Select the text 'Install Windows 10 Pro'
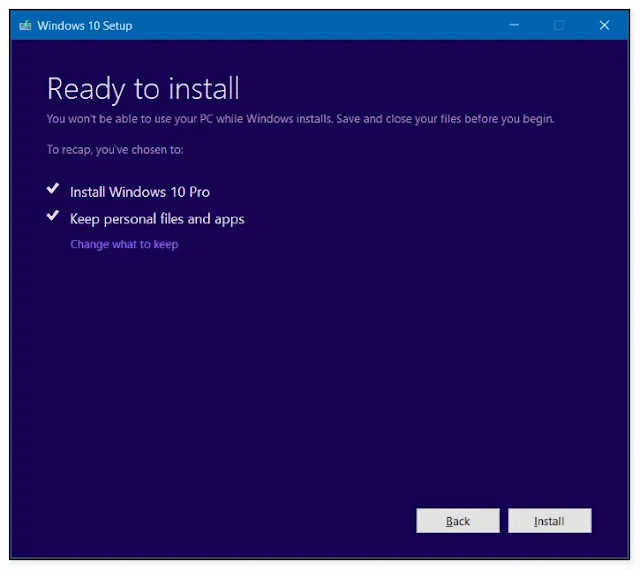The height and width of the screenshot is (570, 640). 140,192
